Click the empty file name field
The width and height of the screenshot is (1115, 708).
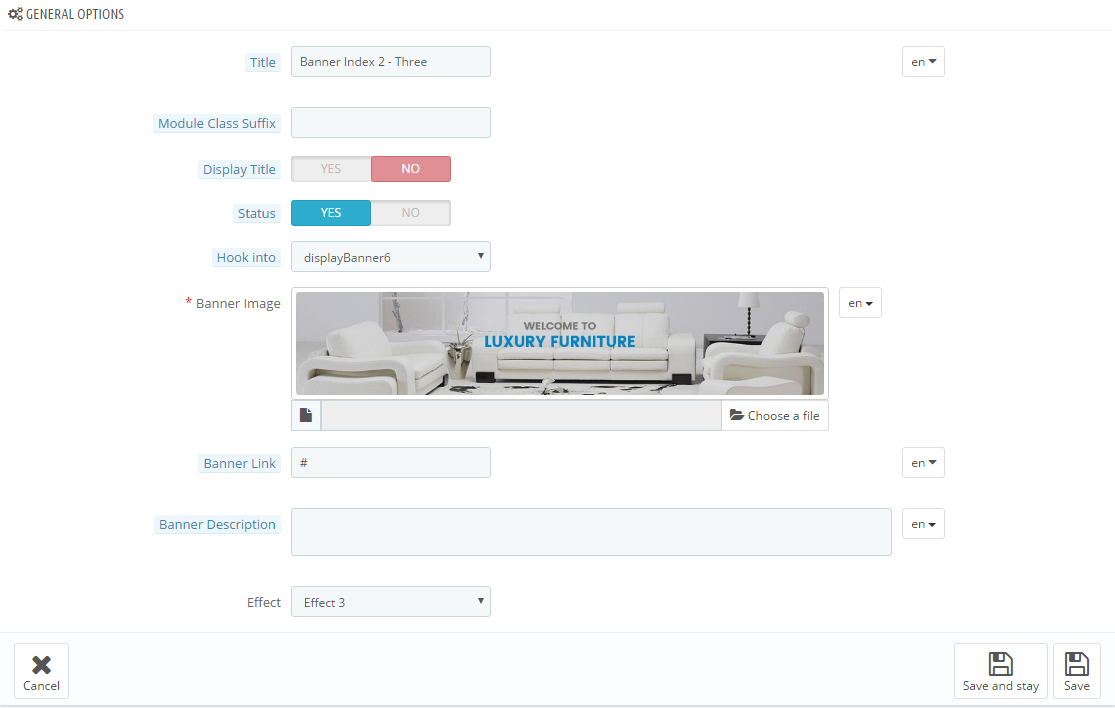(521, 415)
